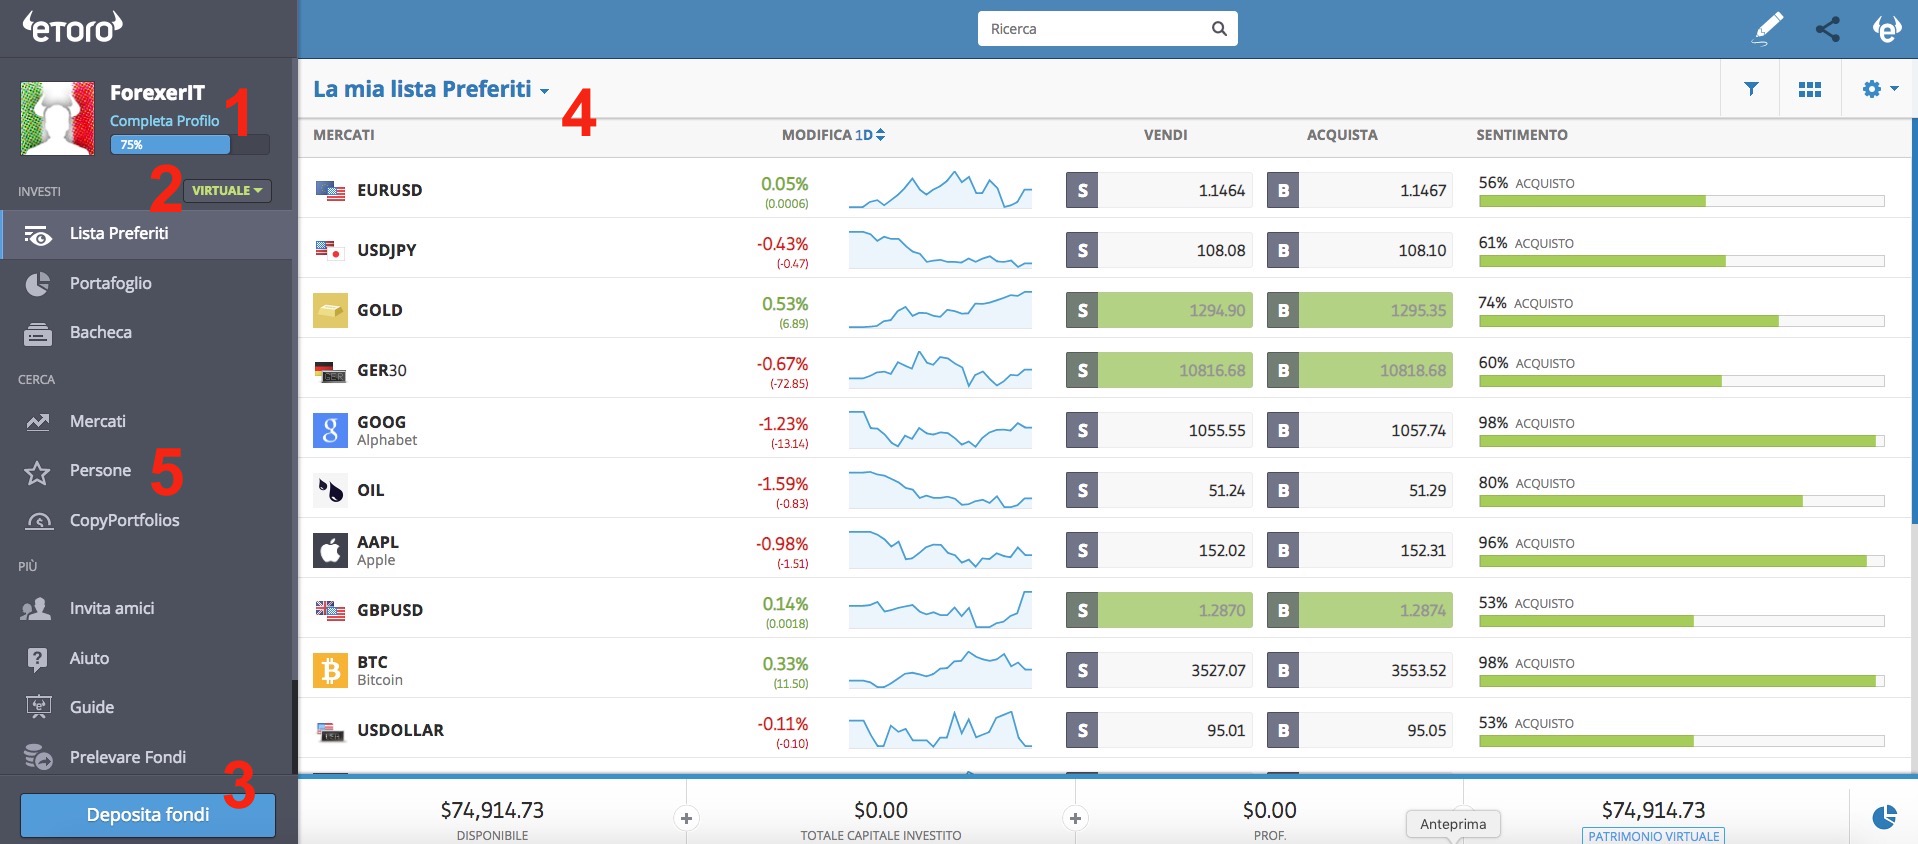Click the GOLD sparkline chart

click(x=940, y=309)
